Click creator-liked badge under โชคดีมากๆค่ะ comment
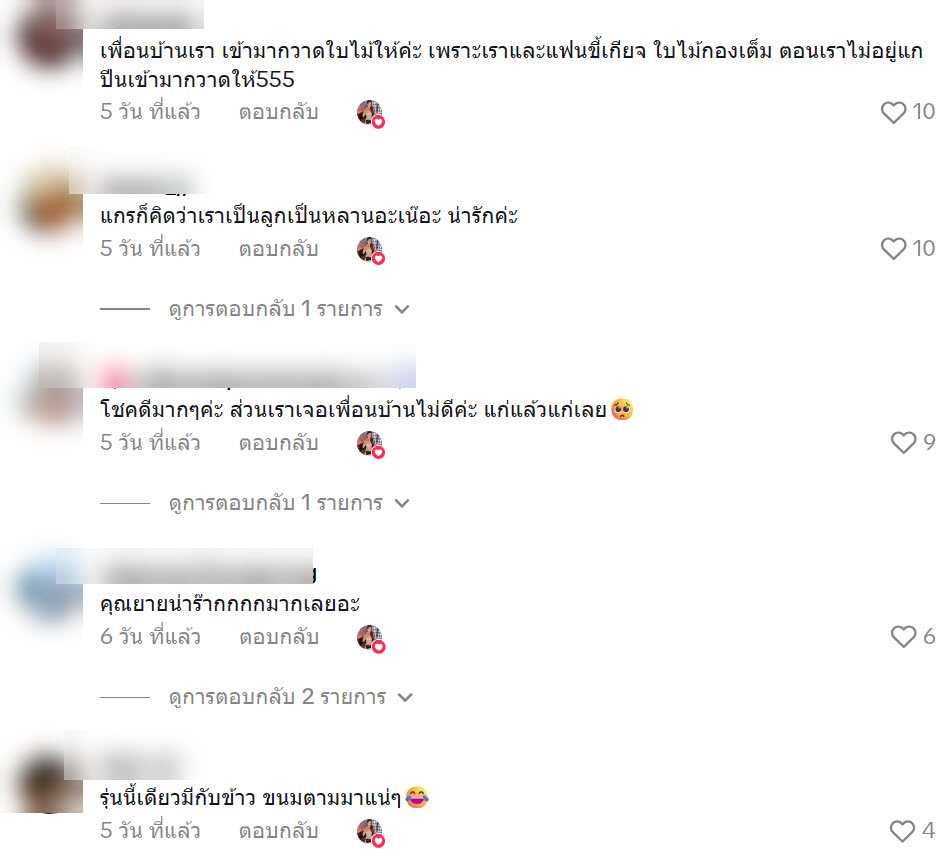The height and width of the screenshot is (858, 949). pos(371,445)
